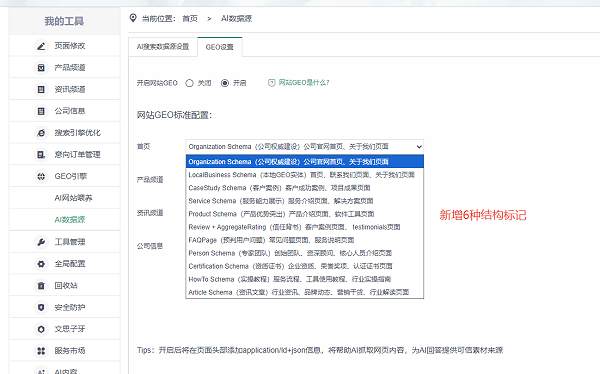Select the 开启 radio button

(225, 83)
